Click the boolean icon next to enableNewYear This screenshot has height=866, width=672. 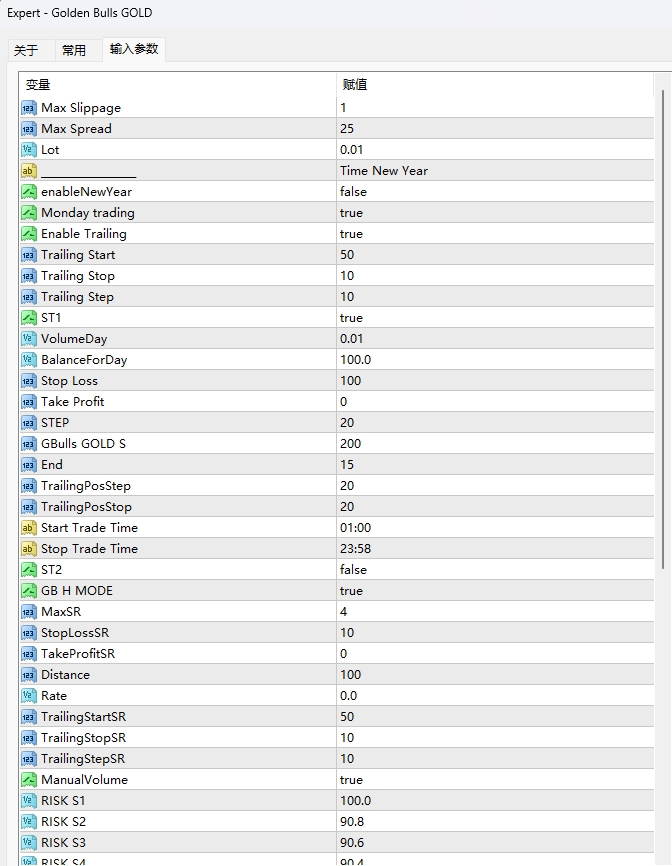pos(28,192)
